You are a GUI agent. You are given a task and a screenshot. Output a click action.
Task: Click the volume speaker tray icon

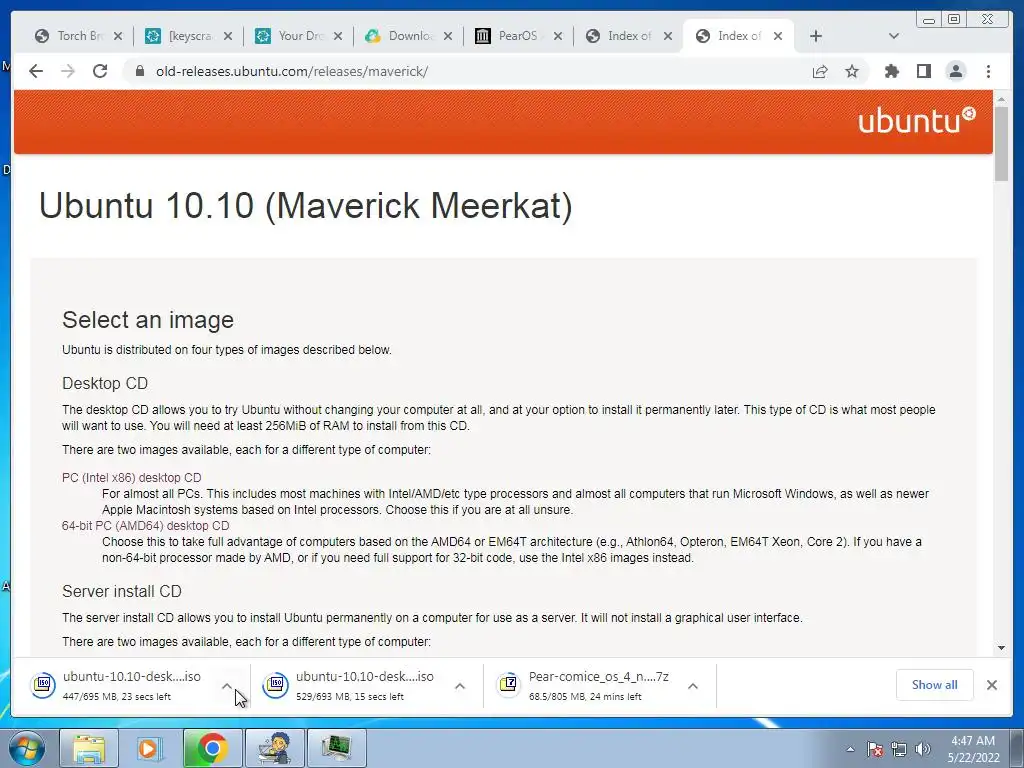point(923,749)
